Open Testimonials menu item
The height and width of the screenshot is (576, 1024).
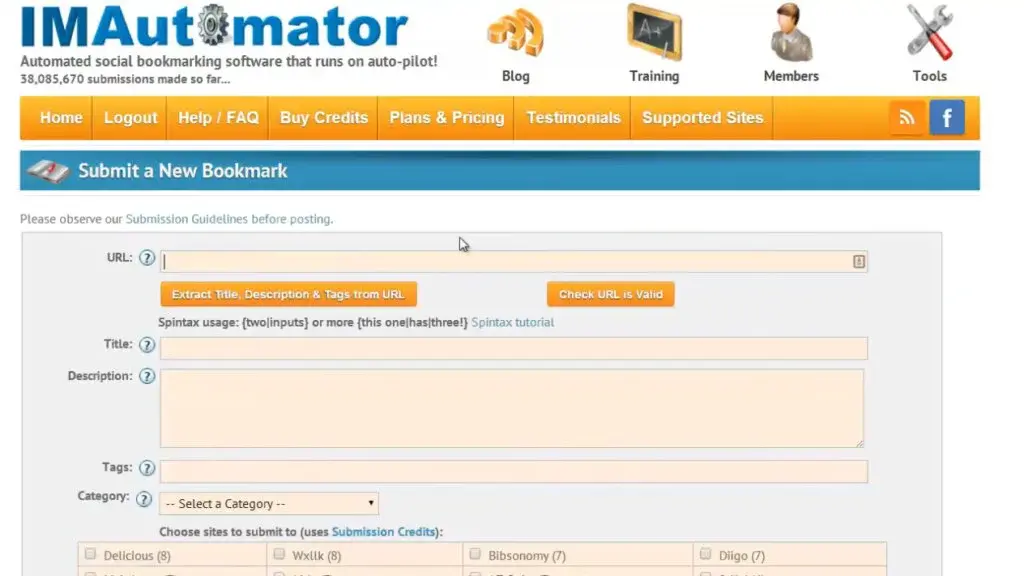click(x=573, y=118)
